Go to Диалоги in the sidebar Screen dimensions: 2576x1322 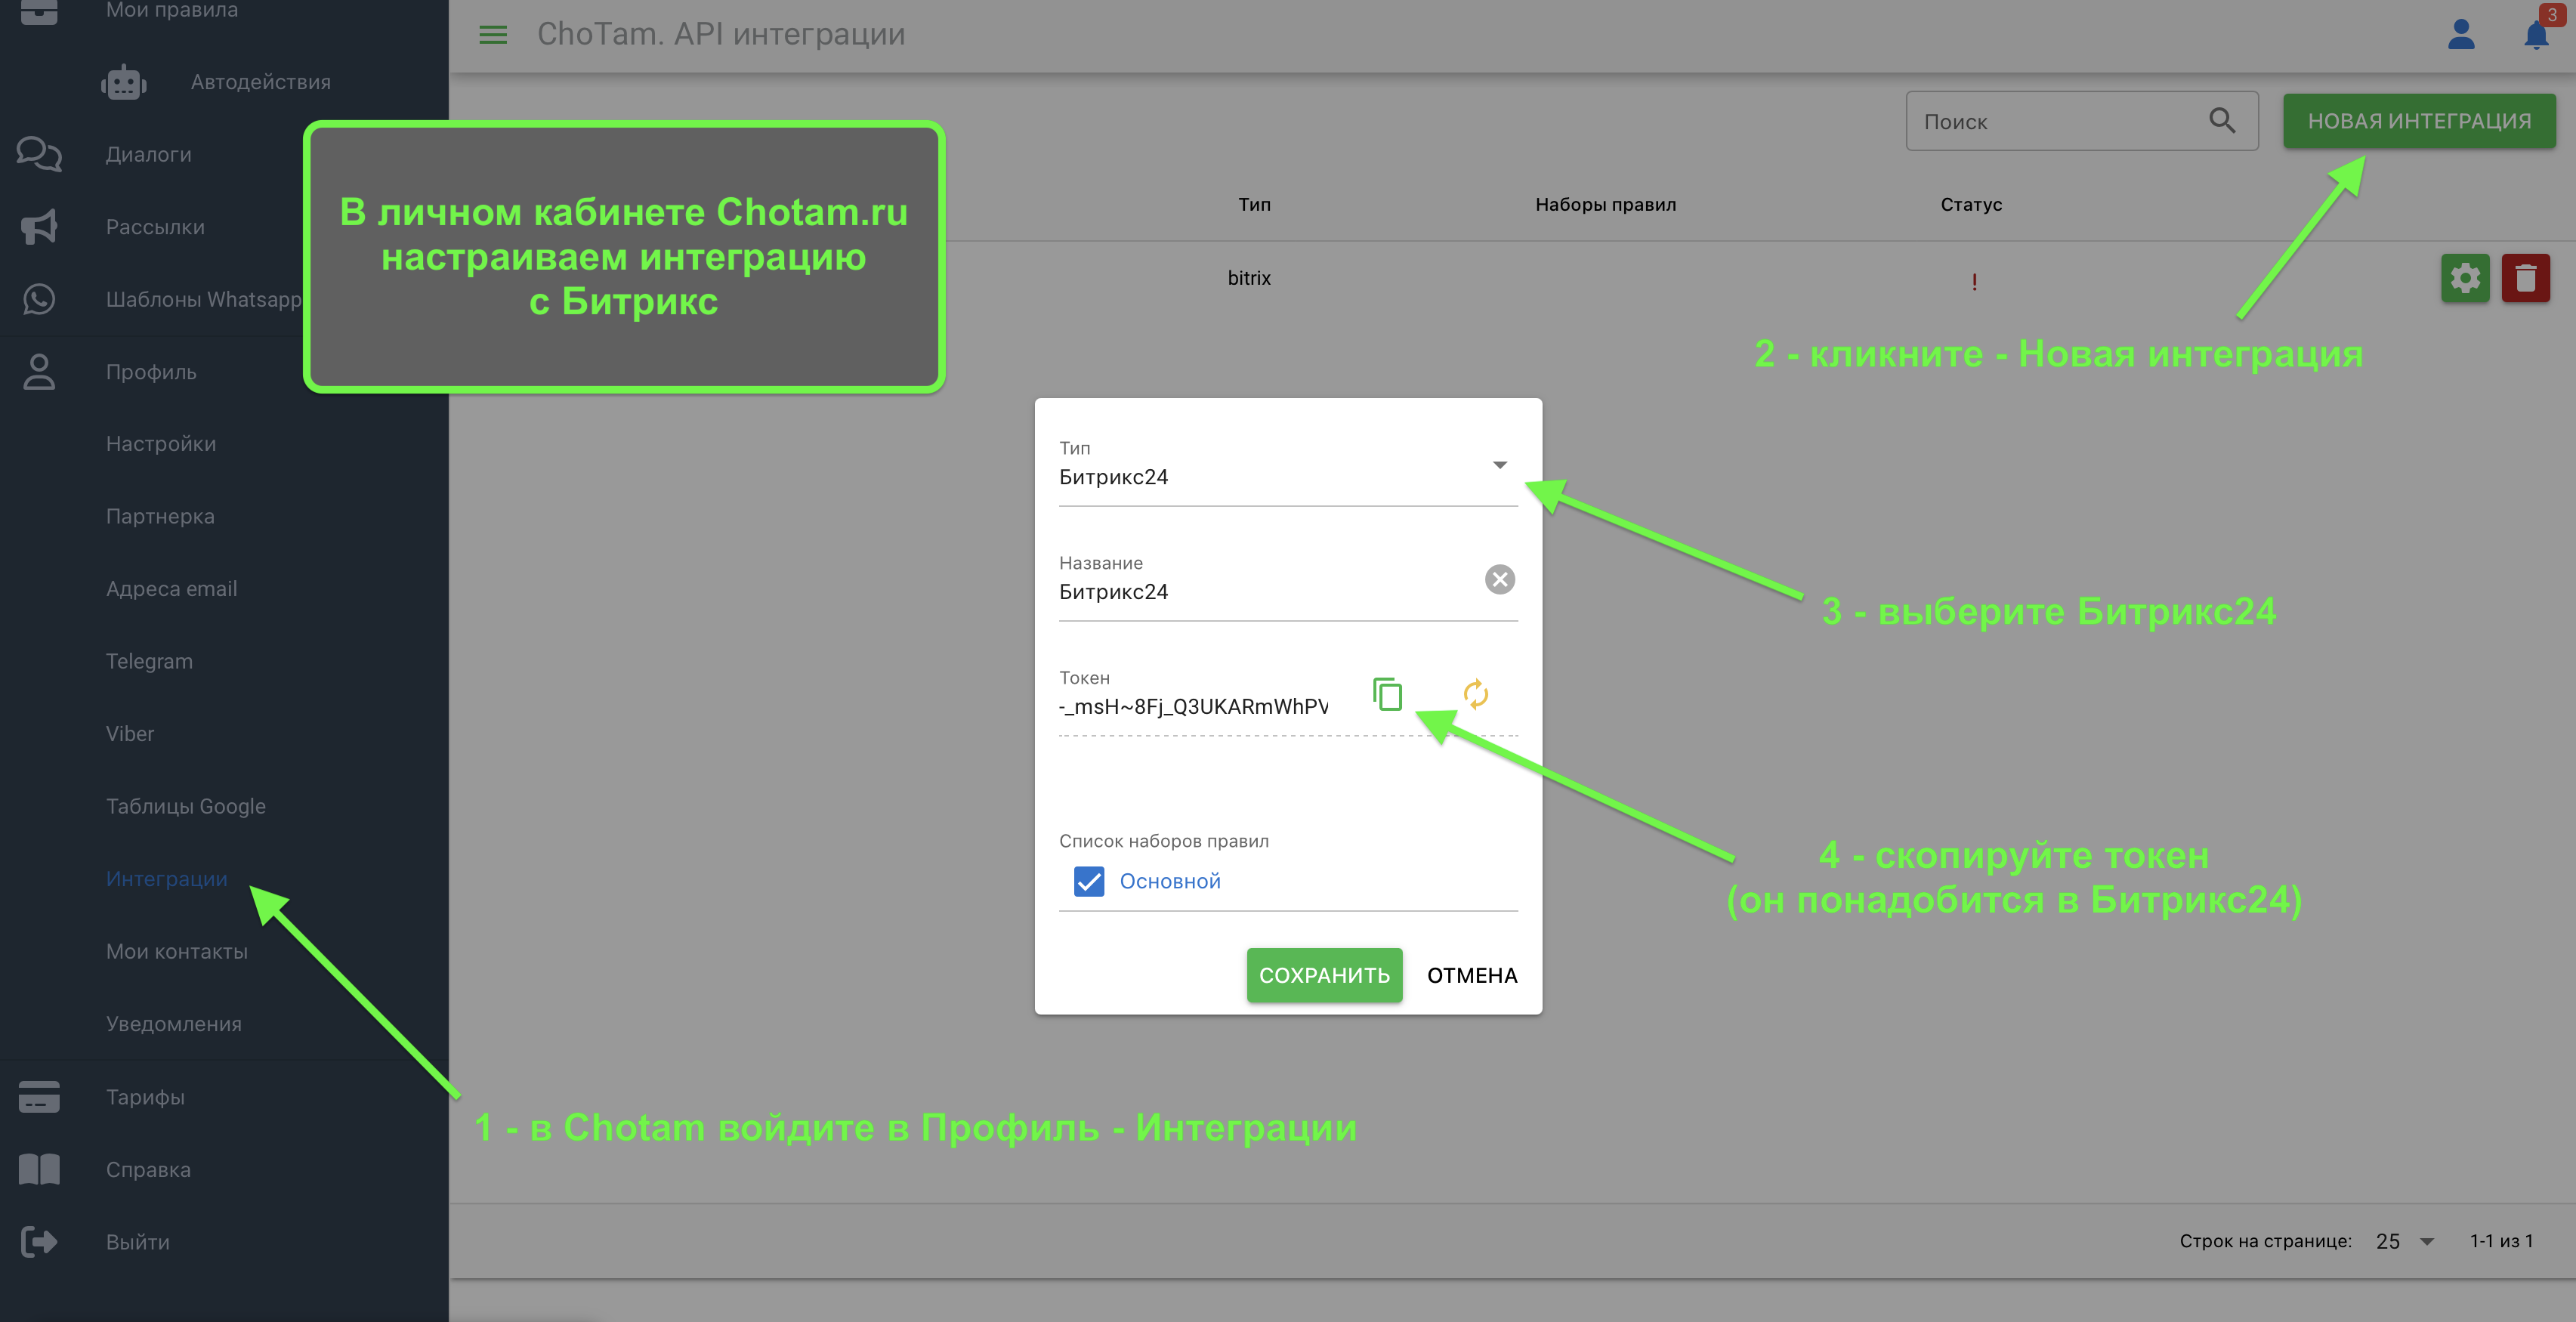tap(148, 154)
